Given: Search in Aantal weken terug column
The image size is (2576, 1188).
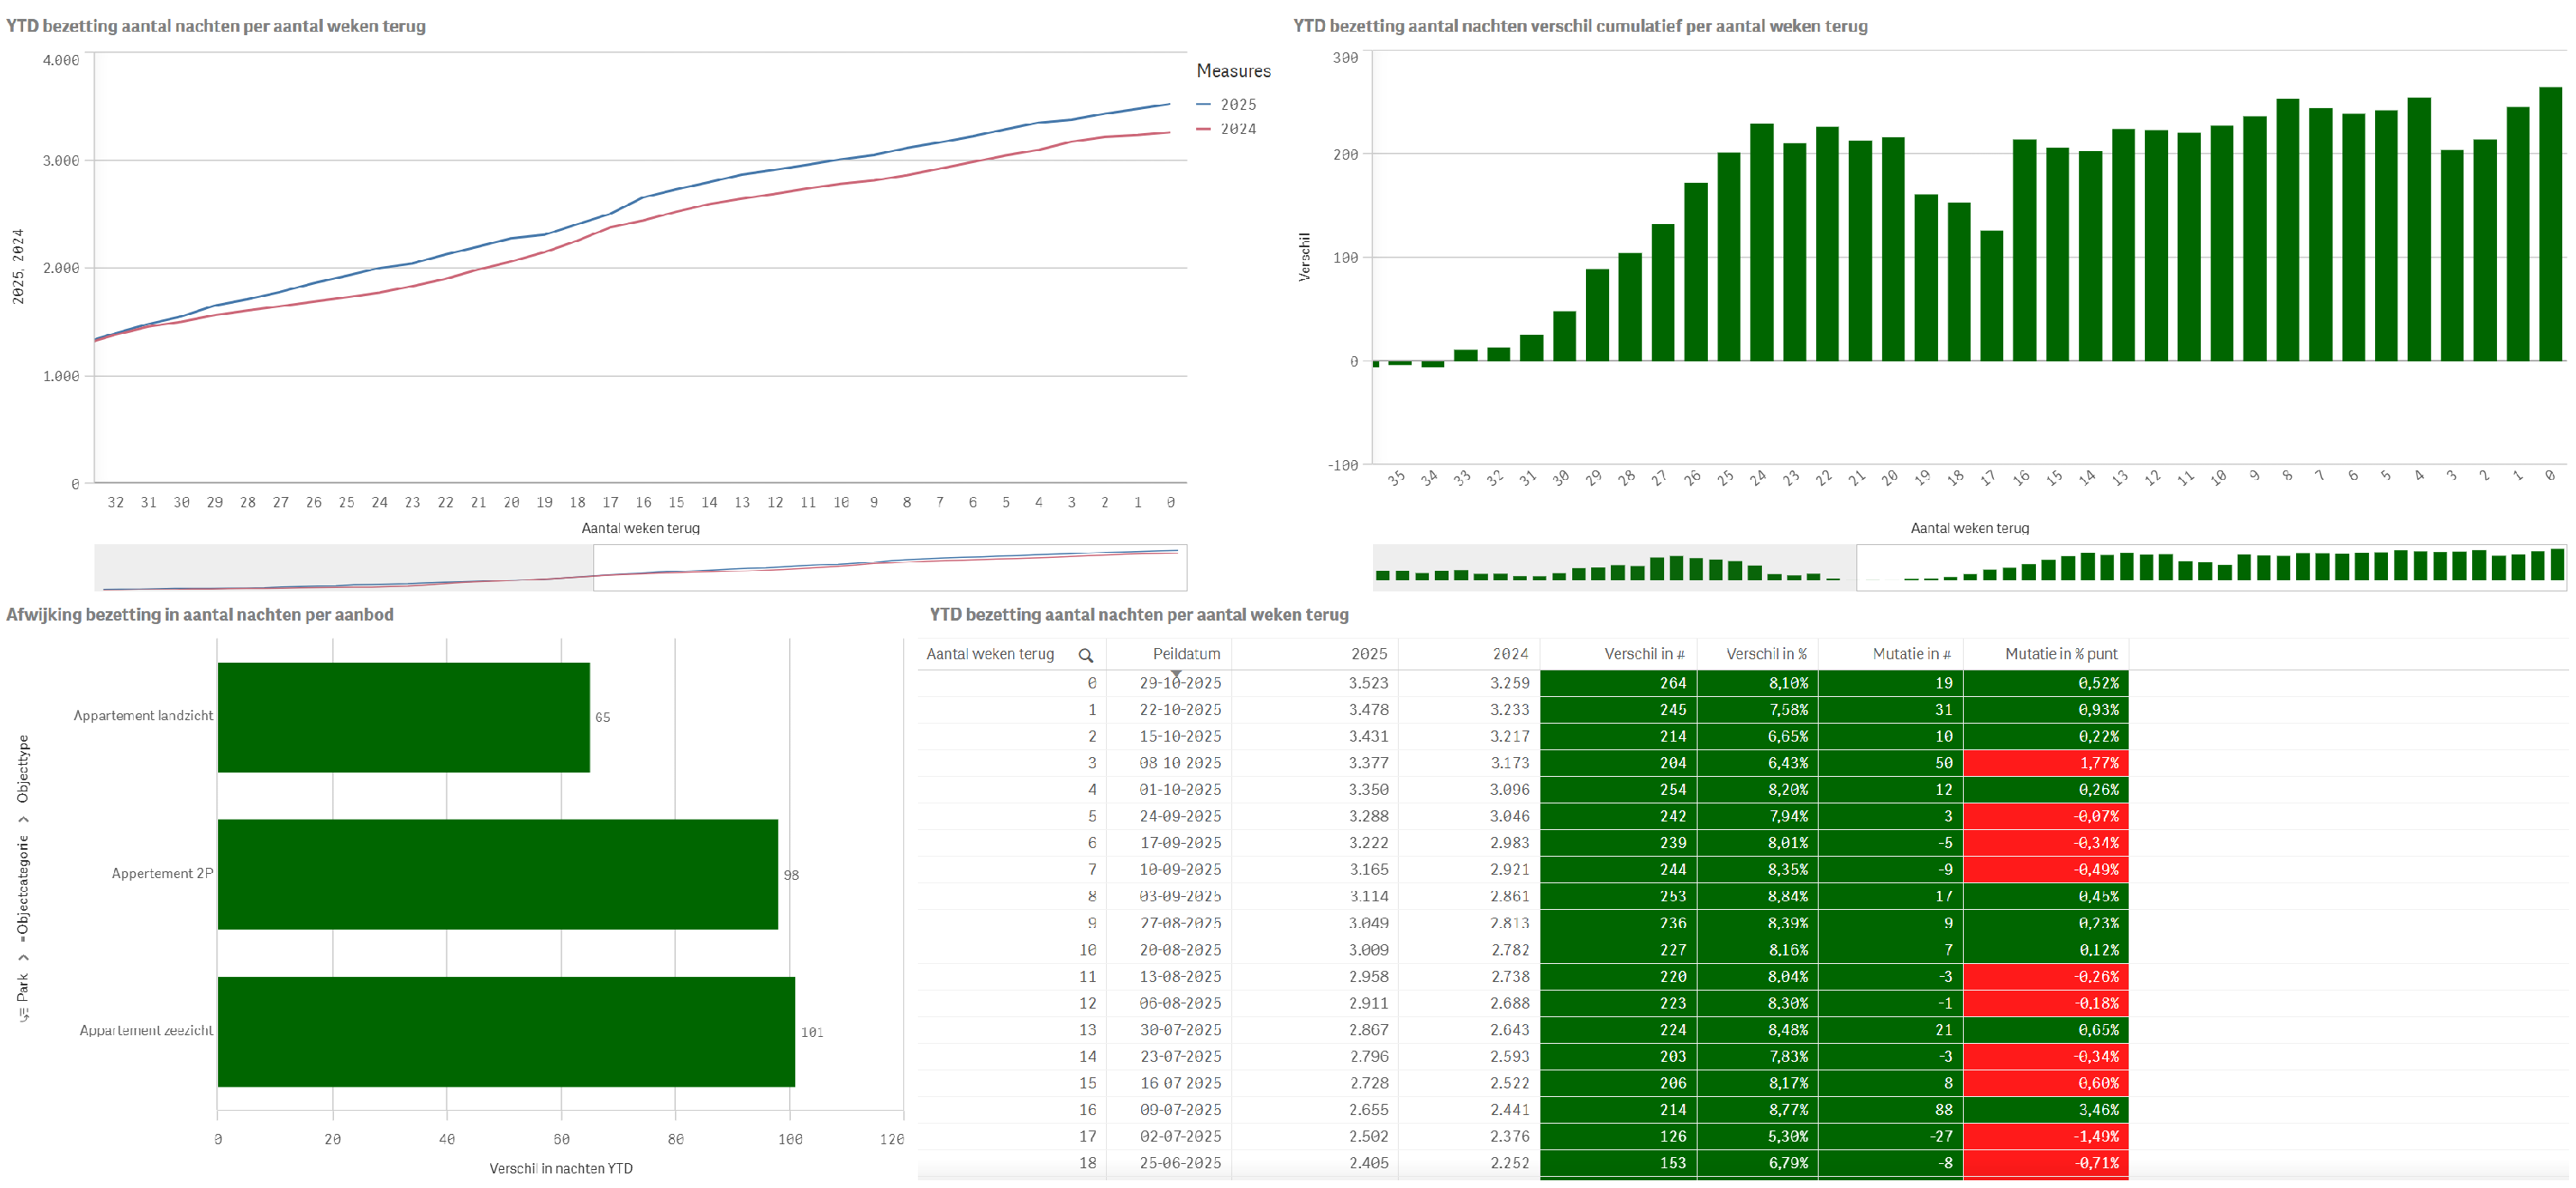Looking at the screenshot, I should pyautogui.click(x=1085, y=655).
